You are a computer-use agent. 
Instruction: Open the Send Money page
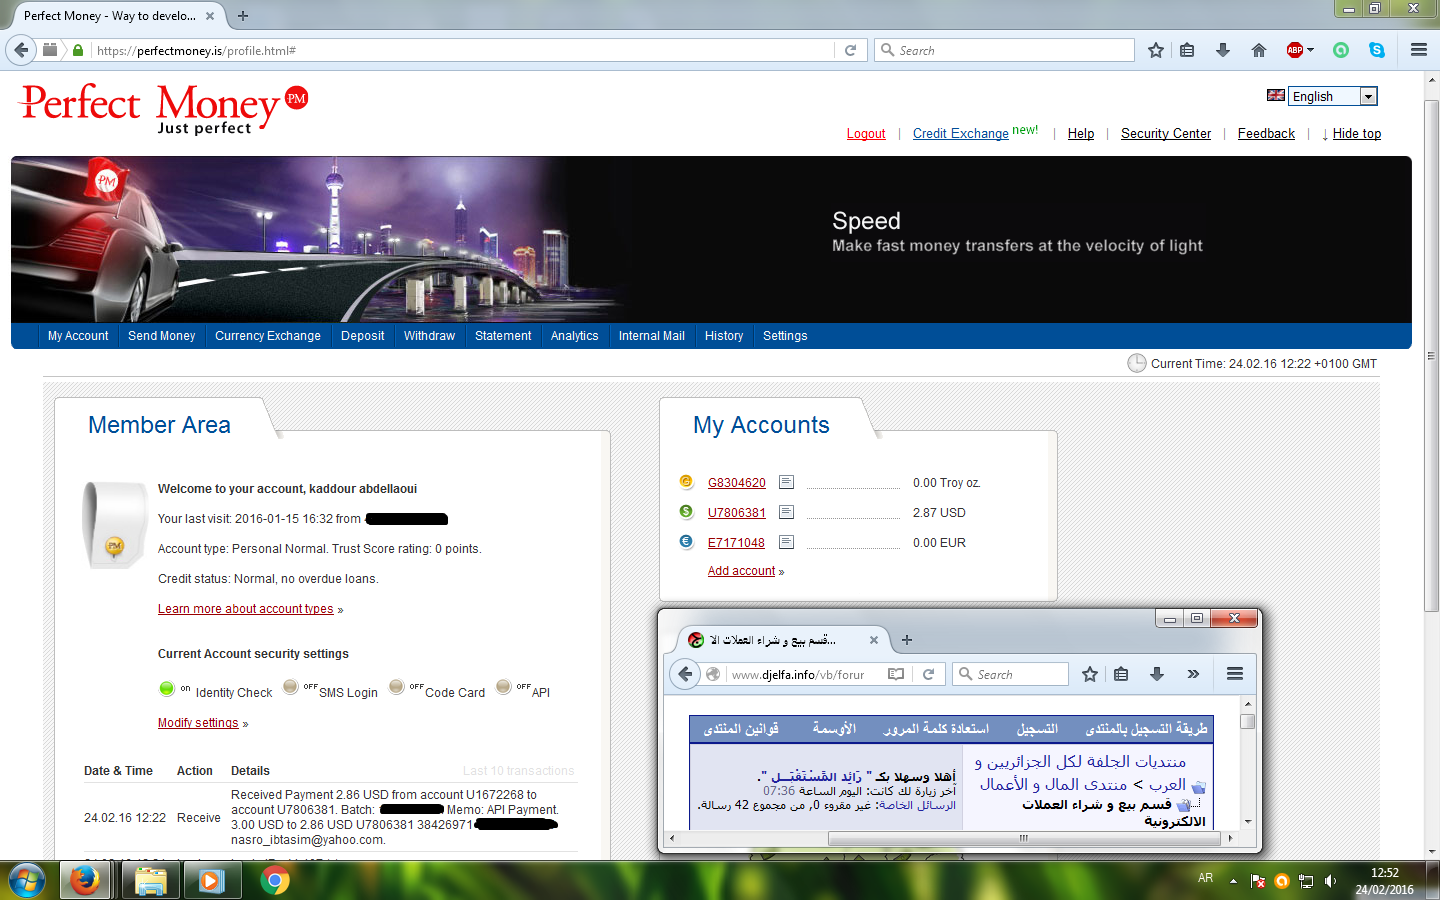click(x=162, y=336)
